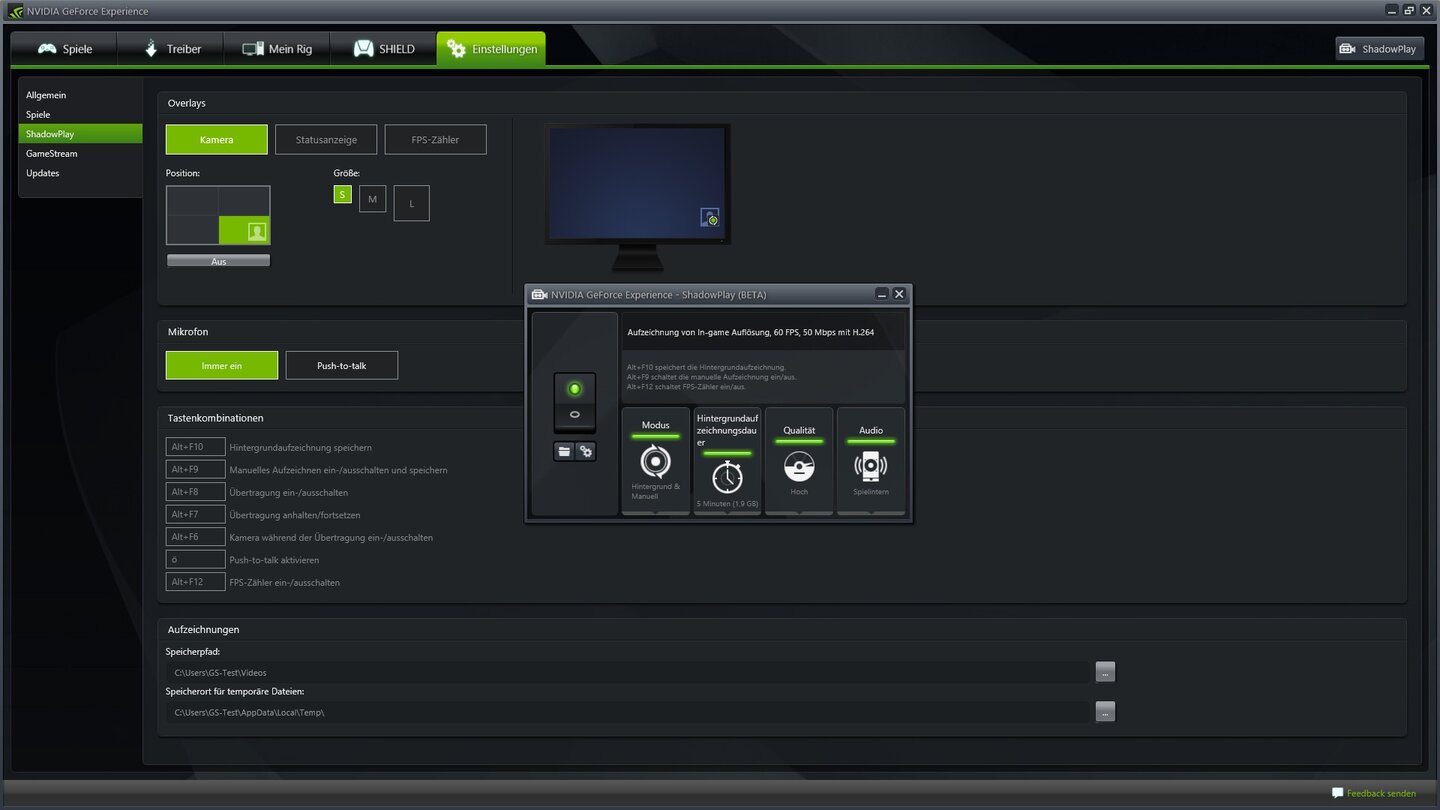This screenshot has width=1440, height=810.
Task: Edit the Alt+F6 hotkey field
Action: point(195,537)
